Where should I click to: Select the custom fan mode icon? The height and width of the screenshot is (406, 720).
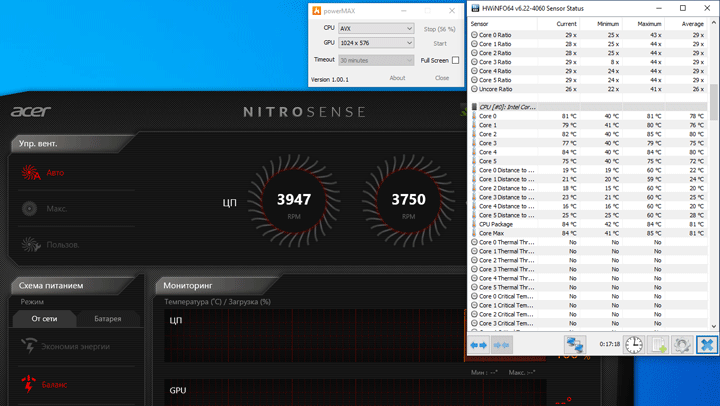click(31, 244)
